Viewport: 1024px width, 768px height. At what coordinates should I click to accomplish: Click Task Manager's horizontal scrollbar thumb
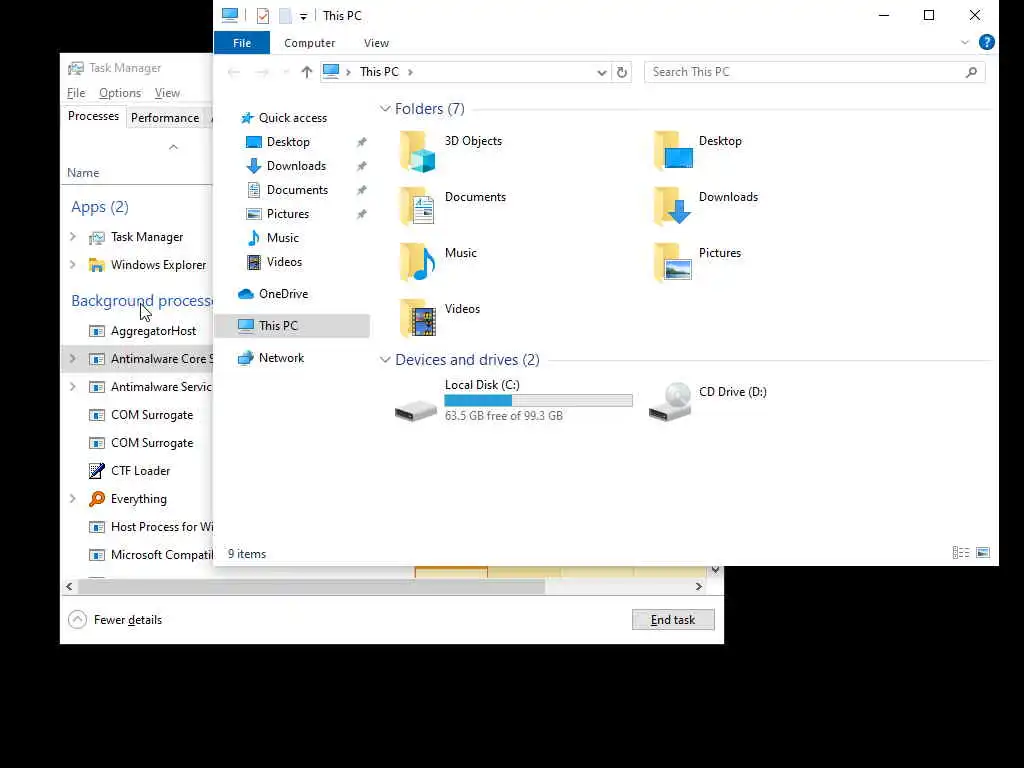[x=311, y=586]
